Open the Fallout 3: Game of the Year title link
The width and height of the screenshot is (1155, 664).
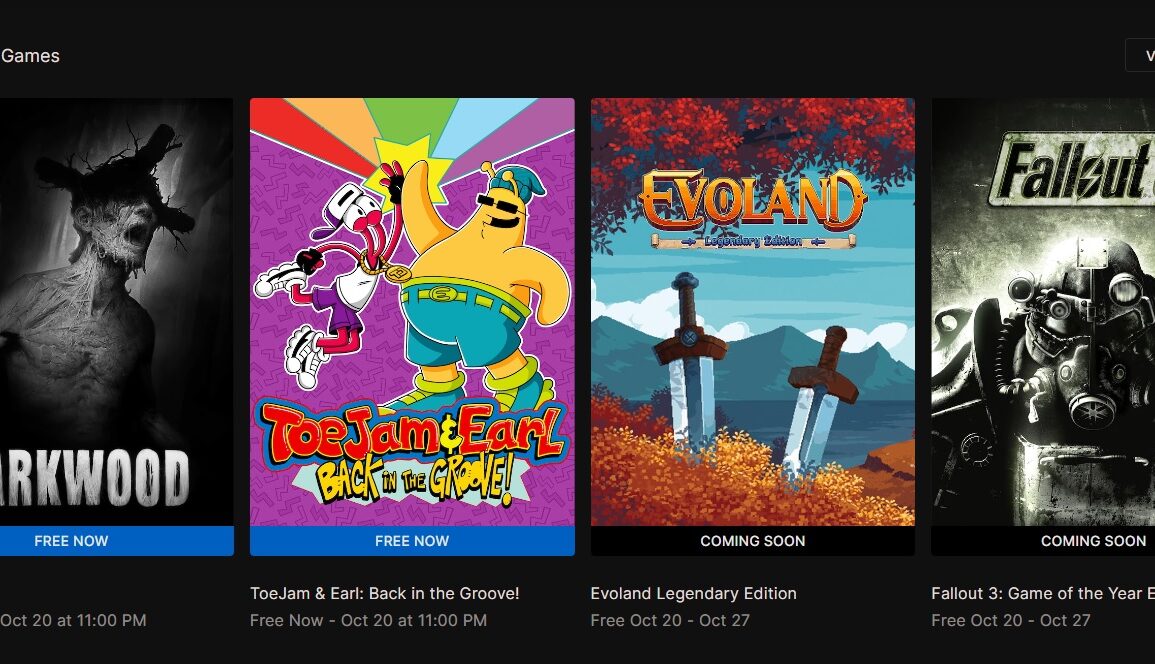[x=1042, y=593]
